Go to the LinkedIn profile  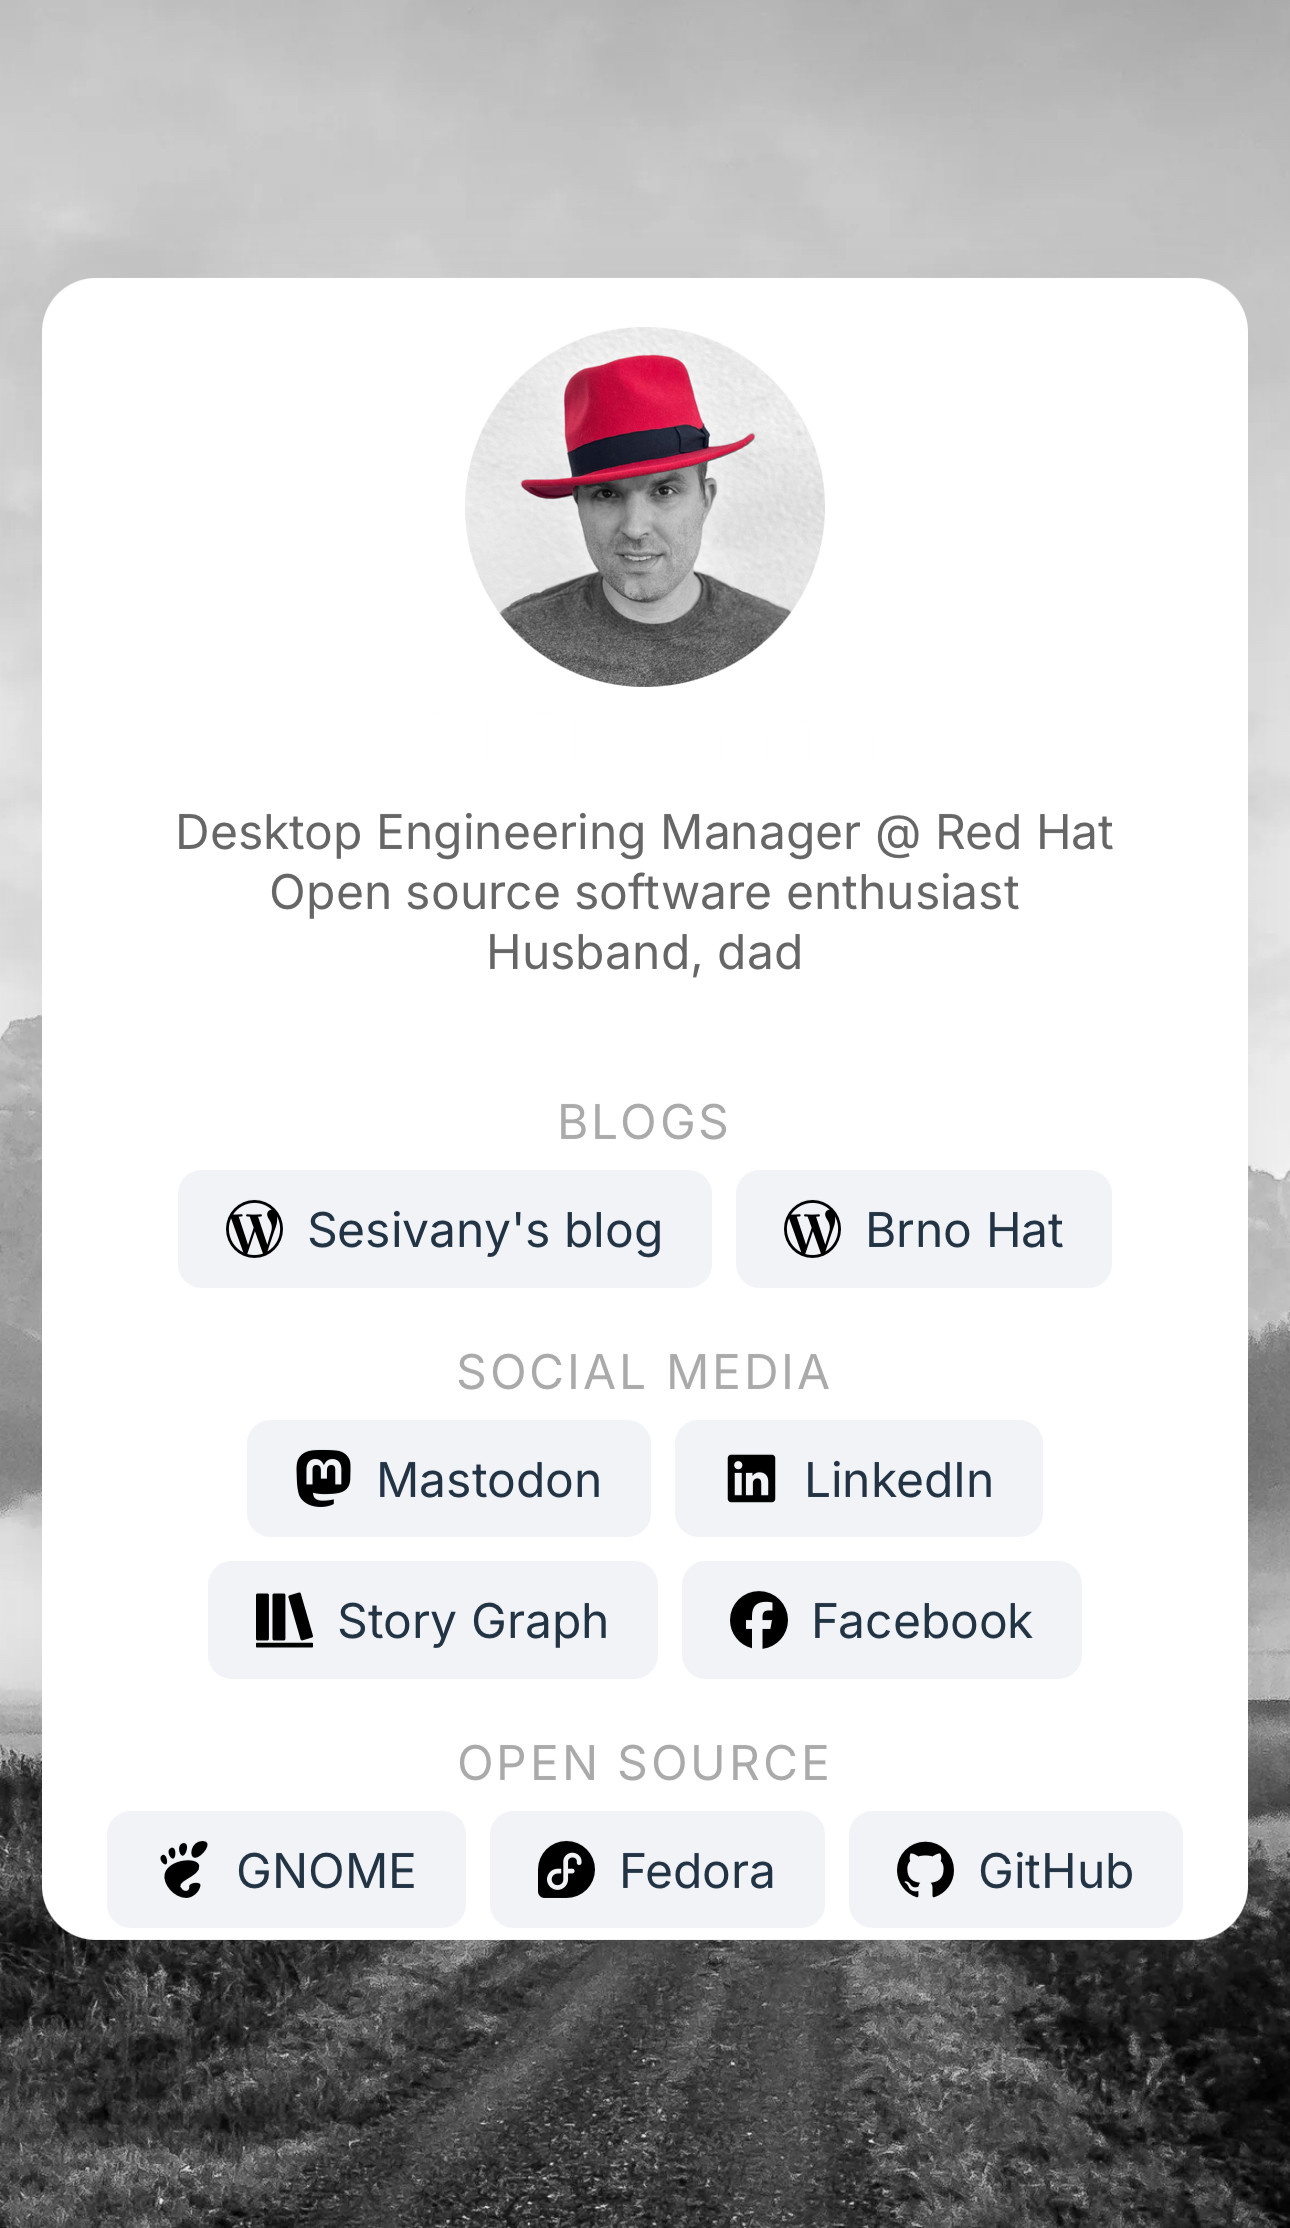pyautogui.click(x=859, y=1478)
